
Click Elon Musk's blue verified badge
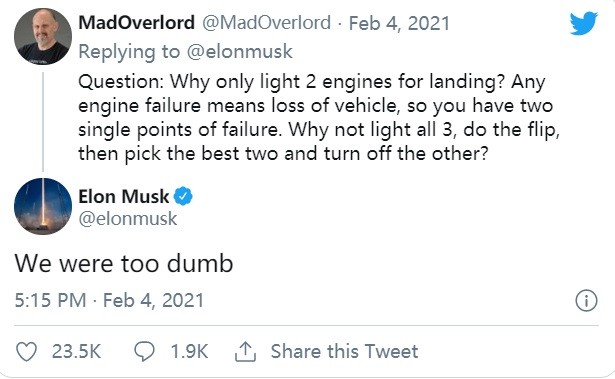click(x=183, y=196)
